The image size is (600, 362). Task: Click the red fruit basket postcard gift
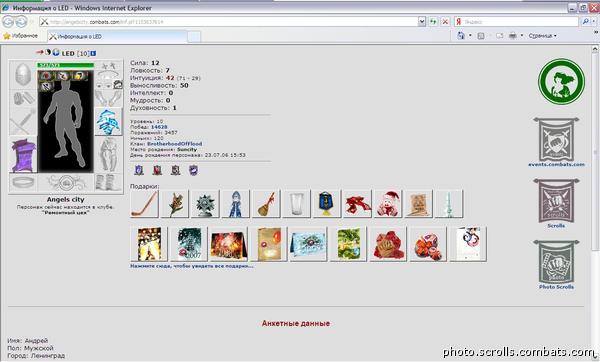(x=388, y=244)
